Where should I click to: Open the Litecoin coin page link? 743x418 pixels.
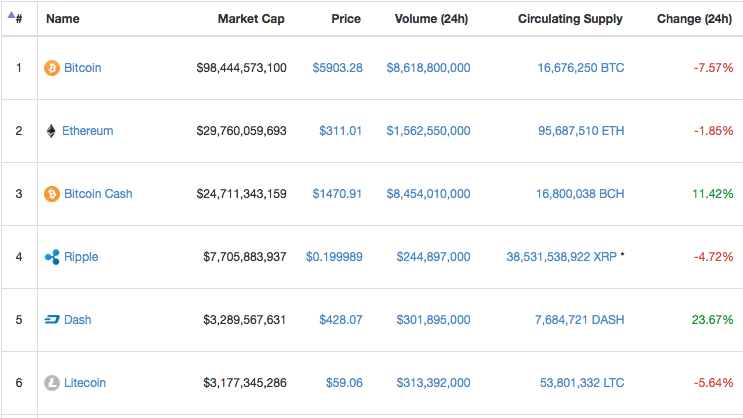pyautogui.click(x=85, y=383)
